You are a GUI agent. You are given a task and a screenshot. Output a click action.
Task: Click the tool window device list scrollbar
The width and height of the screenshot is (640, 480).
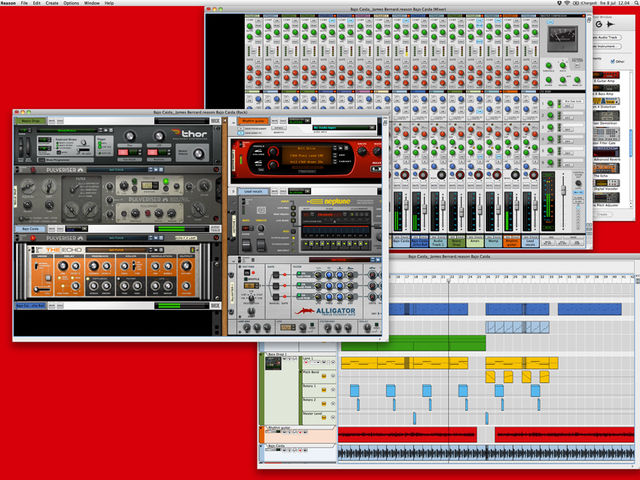pos(632,144)
